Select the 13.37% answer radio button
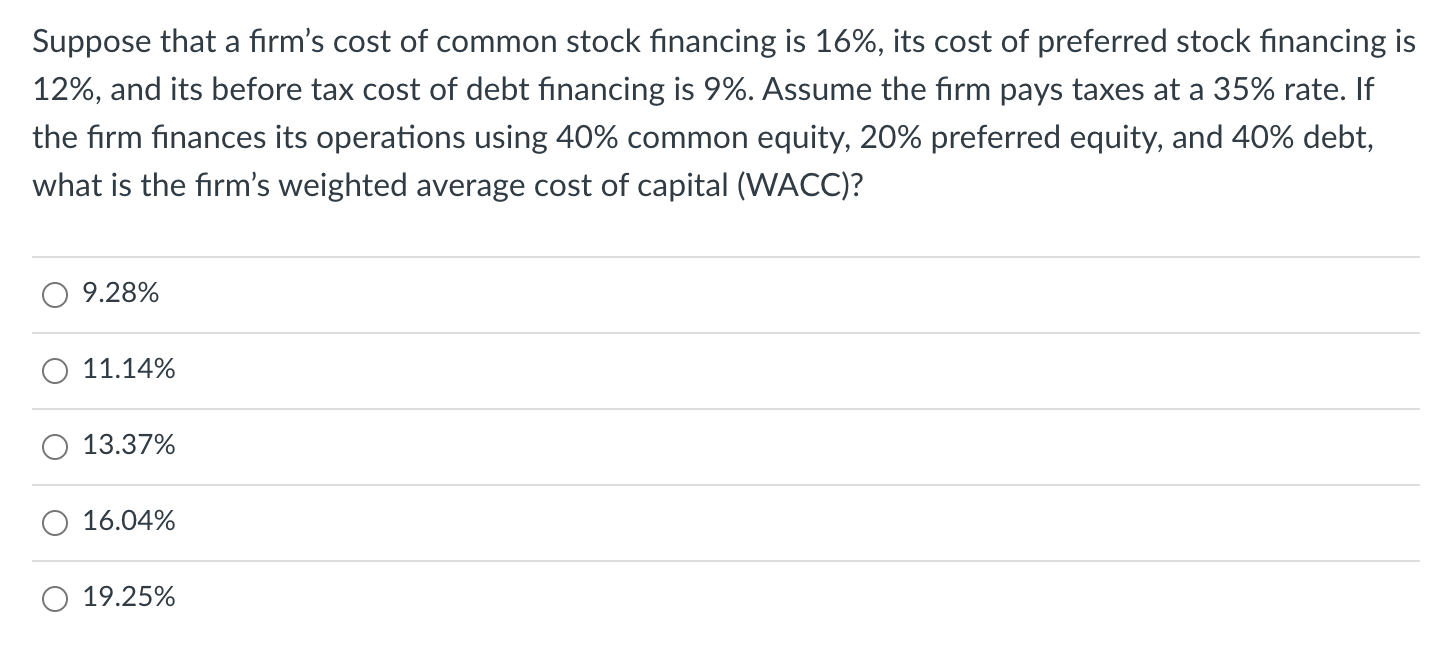The image size is (1446, 666). click(54, 447)
